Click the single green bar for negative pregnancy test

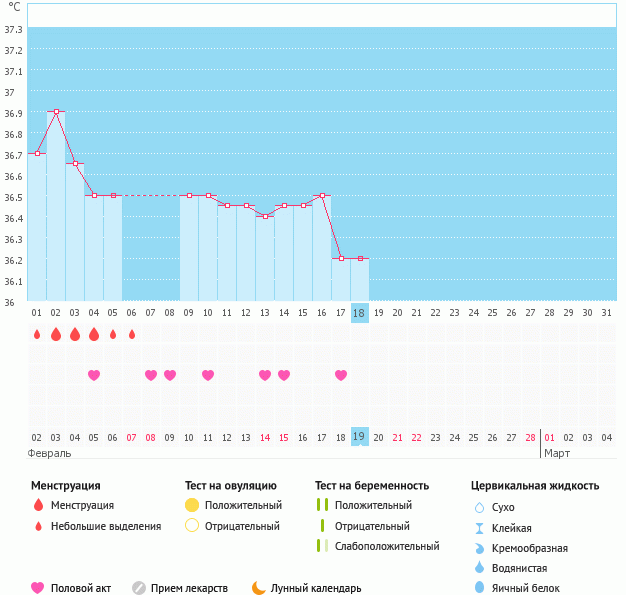click(x=323, y=526)
